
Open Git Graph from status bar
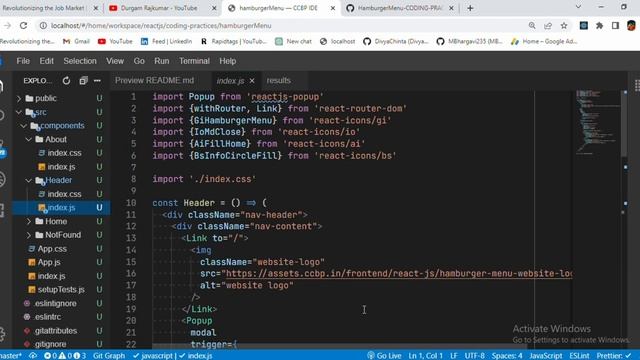tap(109, 356)
